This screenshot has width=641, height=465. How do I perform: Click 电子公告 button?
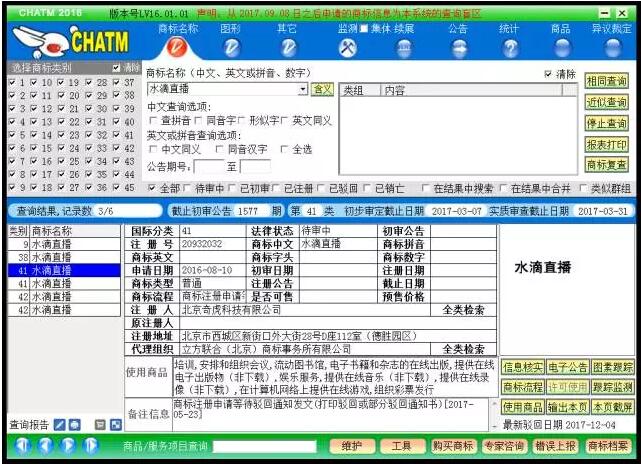pos(567,367)
